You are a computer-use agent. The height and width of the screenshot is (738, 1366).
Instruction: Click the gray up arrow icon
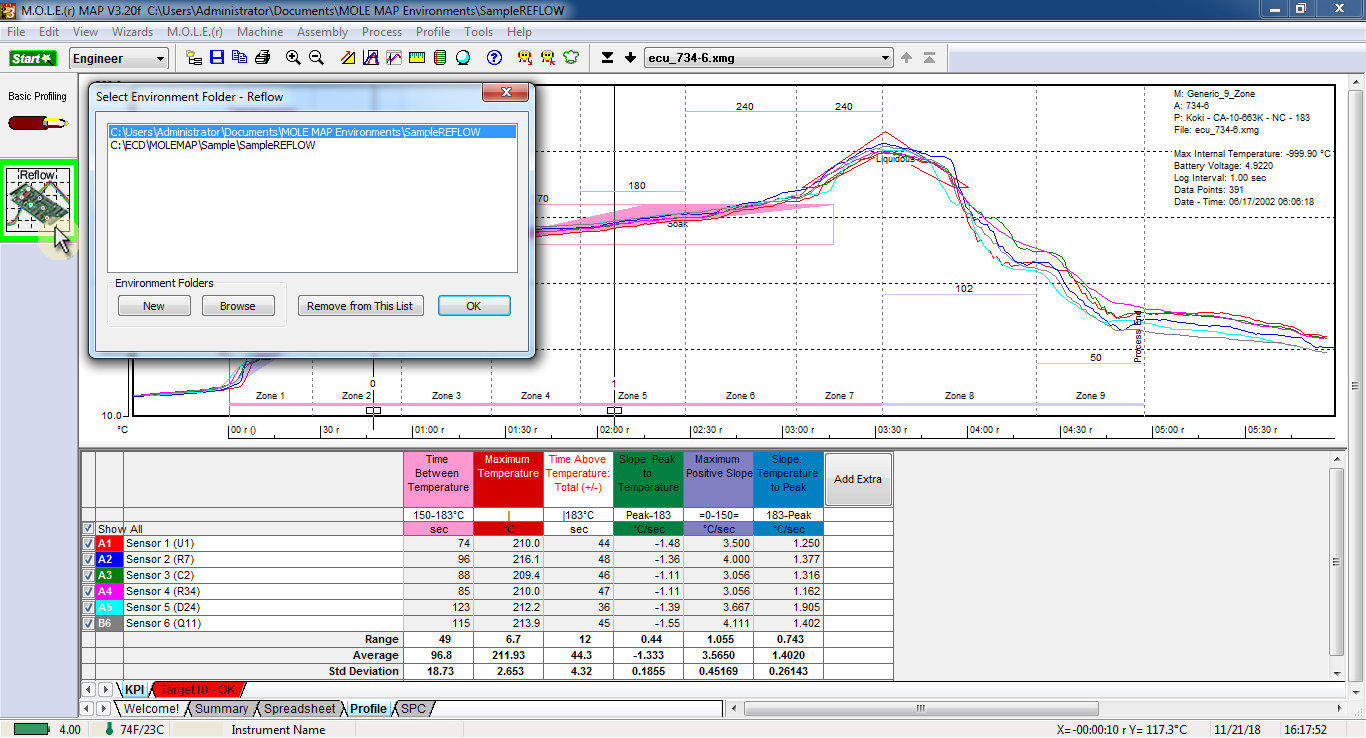pyautogui.click(x=907, y=58)
